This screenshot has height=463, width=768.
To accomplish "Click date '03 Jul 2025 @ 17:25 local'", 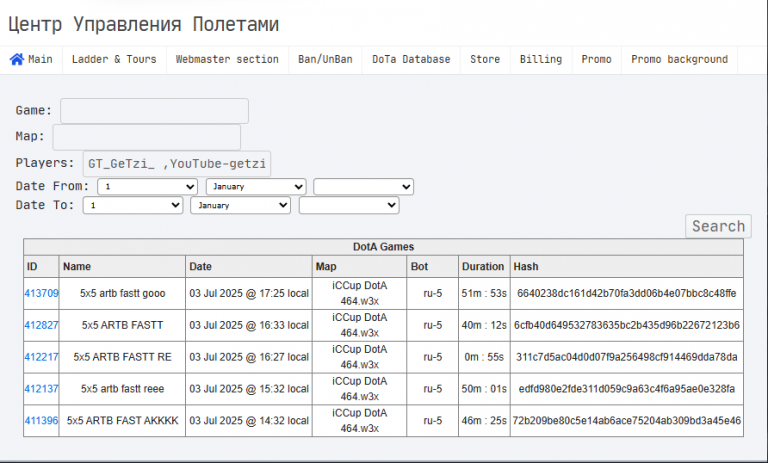I will (249, 293).
